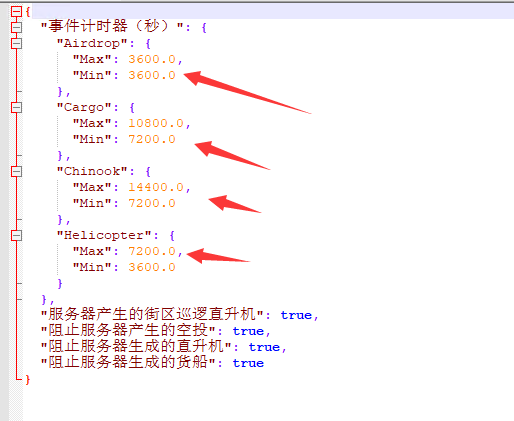The height and width of the screenshot is (421, 514).
Task: Collapse the 事件计时器 block fold marker
Action: pyautogui.click(x=16, y=27)
